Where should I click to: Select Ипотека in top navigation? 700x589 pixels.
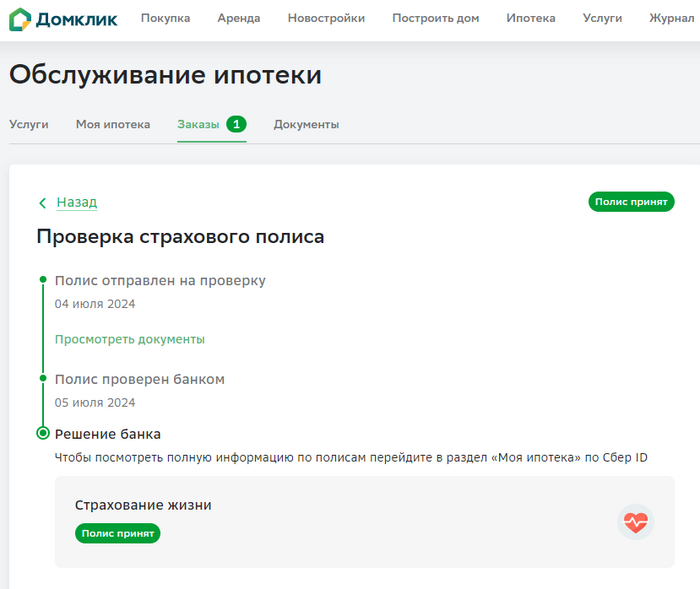531,18
